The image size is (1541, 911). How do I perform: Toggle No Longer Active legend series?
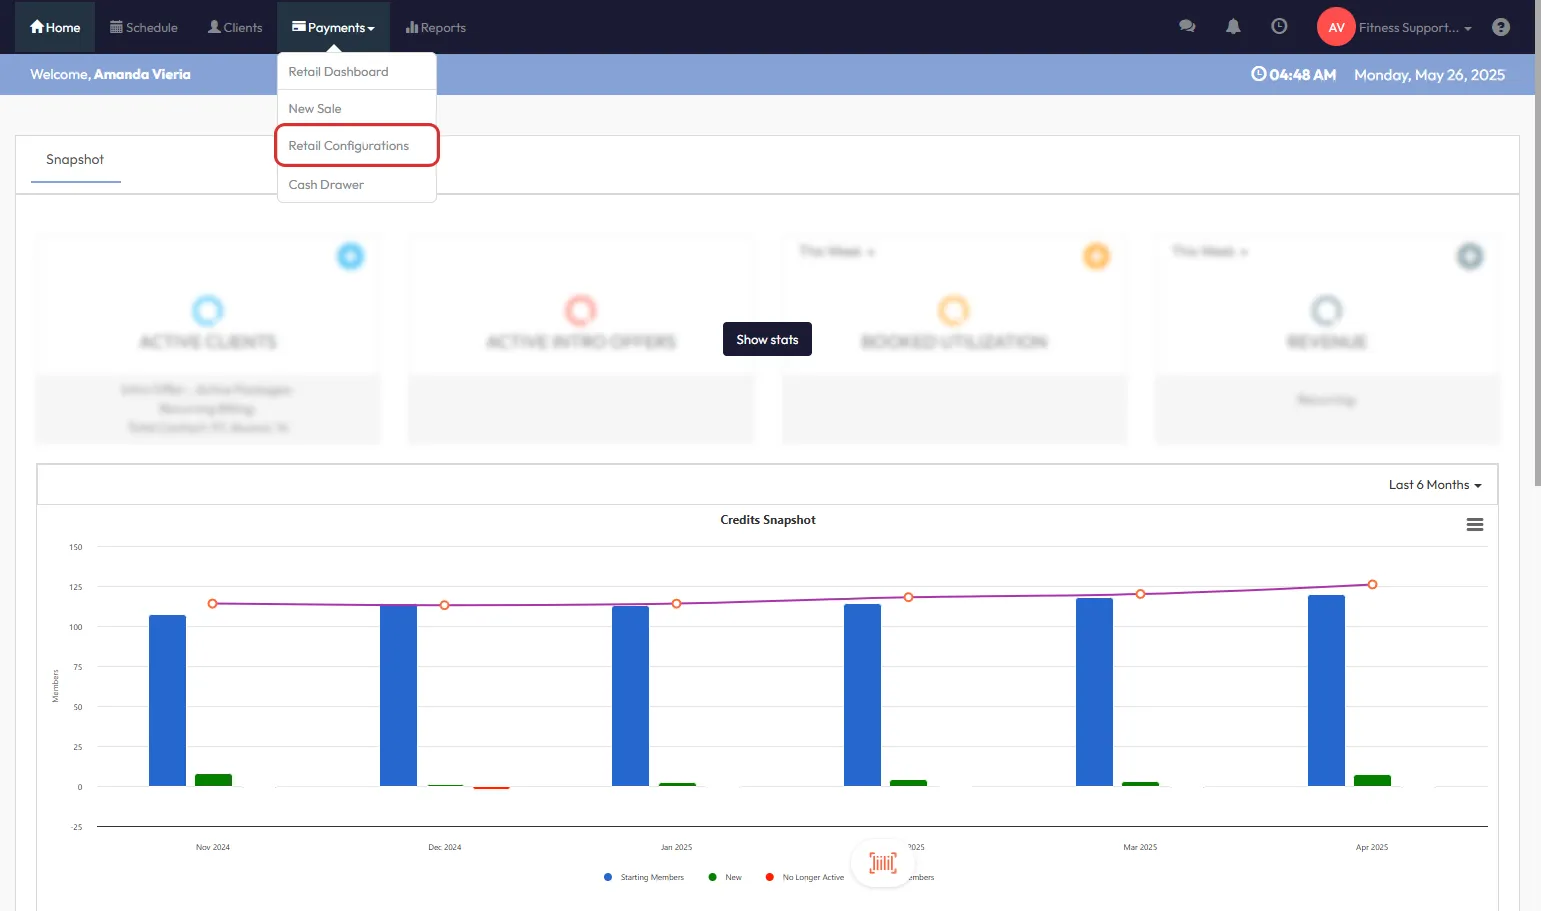[x=805, y=877]
